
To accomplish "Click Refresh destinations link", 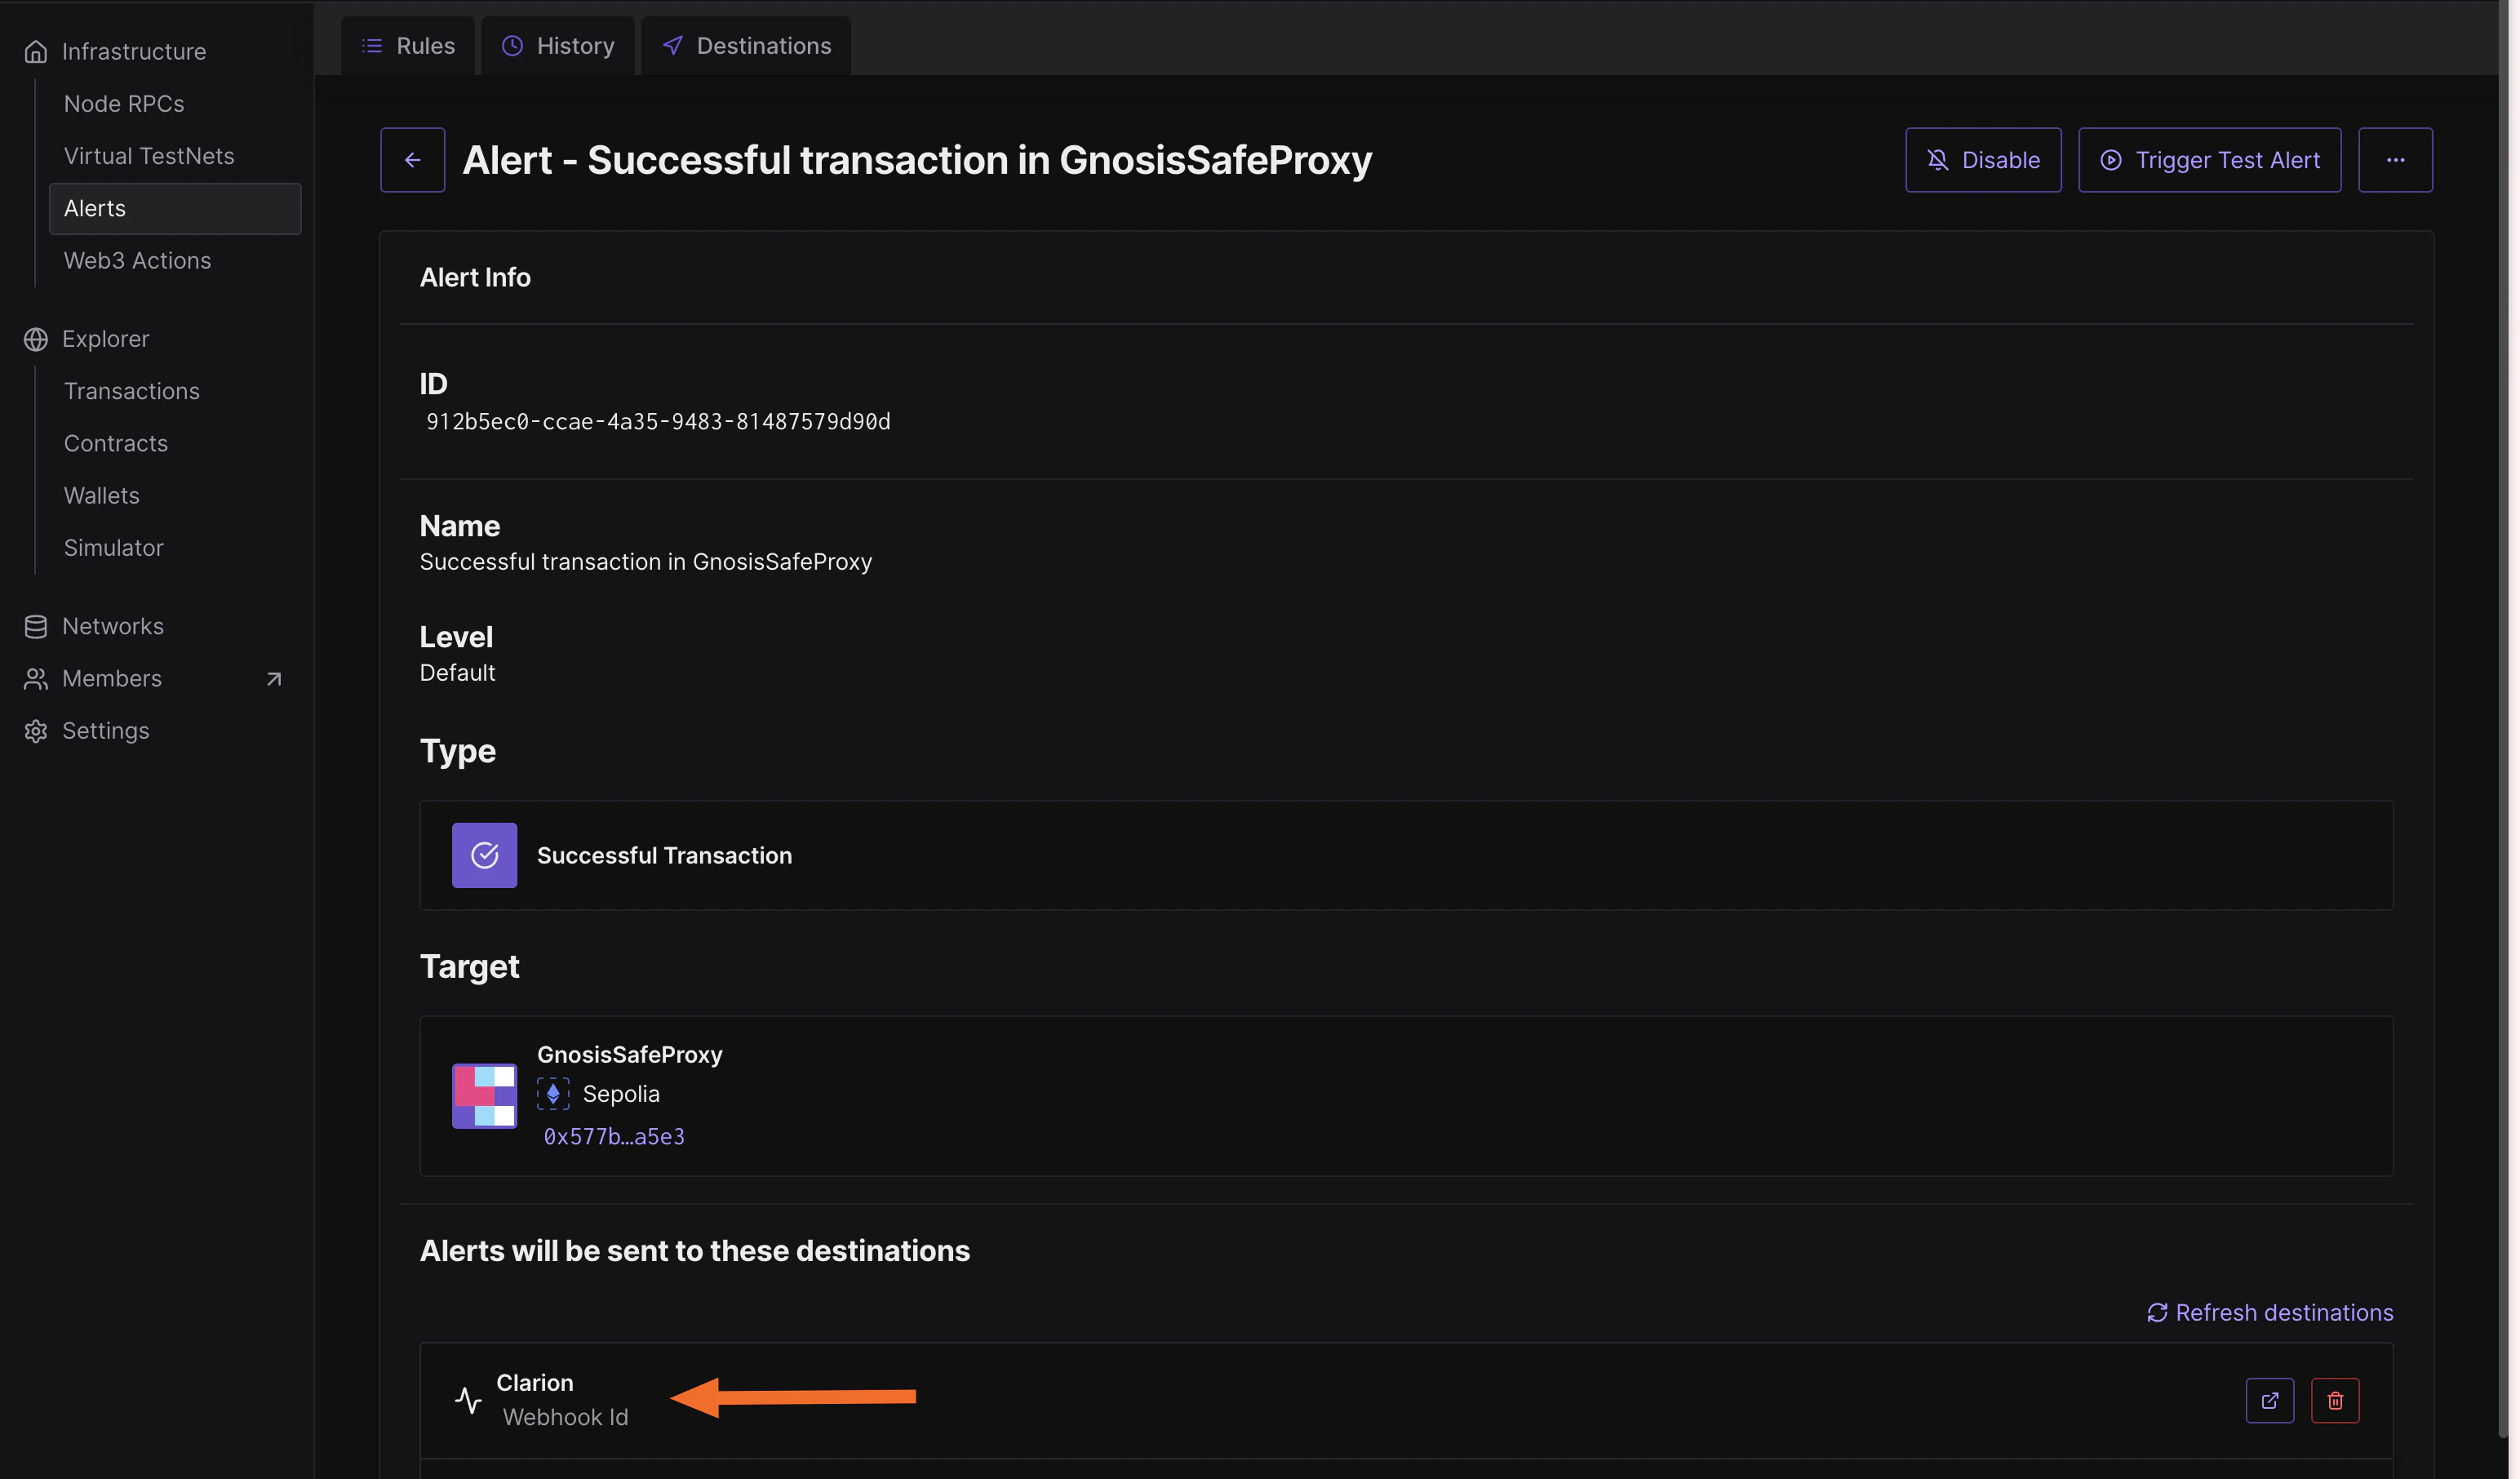I will click(2269, 1312).
